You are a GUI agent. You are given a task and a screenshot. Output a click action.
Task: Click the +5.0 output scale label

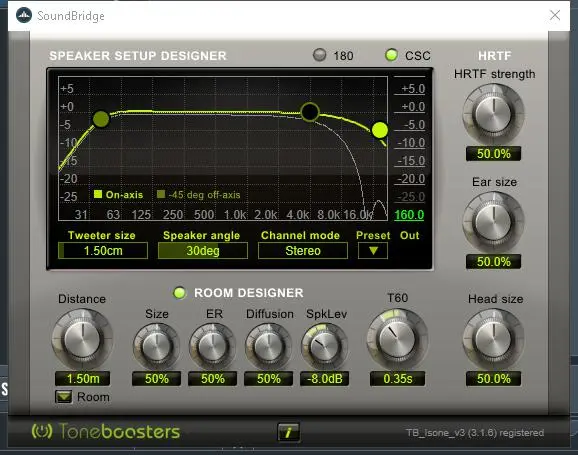coord(413,89)
